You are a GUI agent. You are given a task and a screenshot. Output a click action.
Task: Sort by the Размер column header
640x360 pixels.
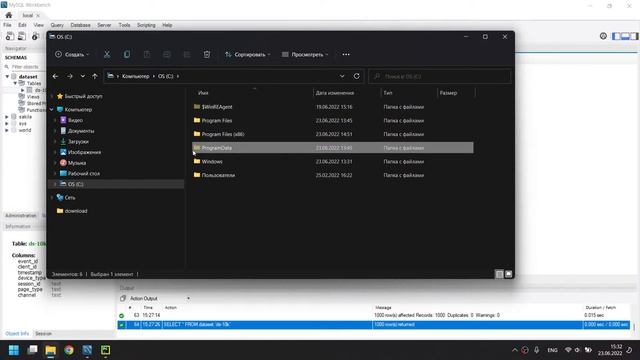point(448,93)
